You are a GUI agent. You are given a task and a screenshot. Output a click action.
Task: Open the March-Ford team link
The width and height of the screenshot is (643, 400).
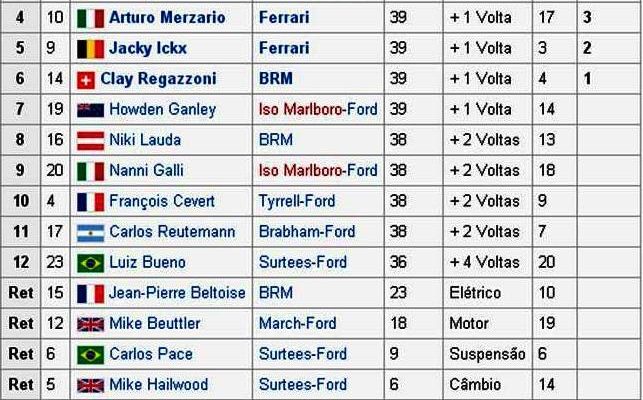pyautogui.click(x=297, y=324)
